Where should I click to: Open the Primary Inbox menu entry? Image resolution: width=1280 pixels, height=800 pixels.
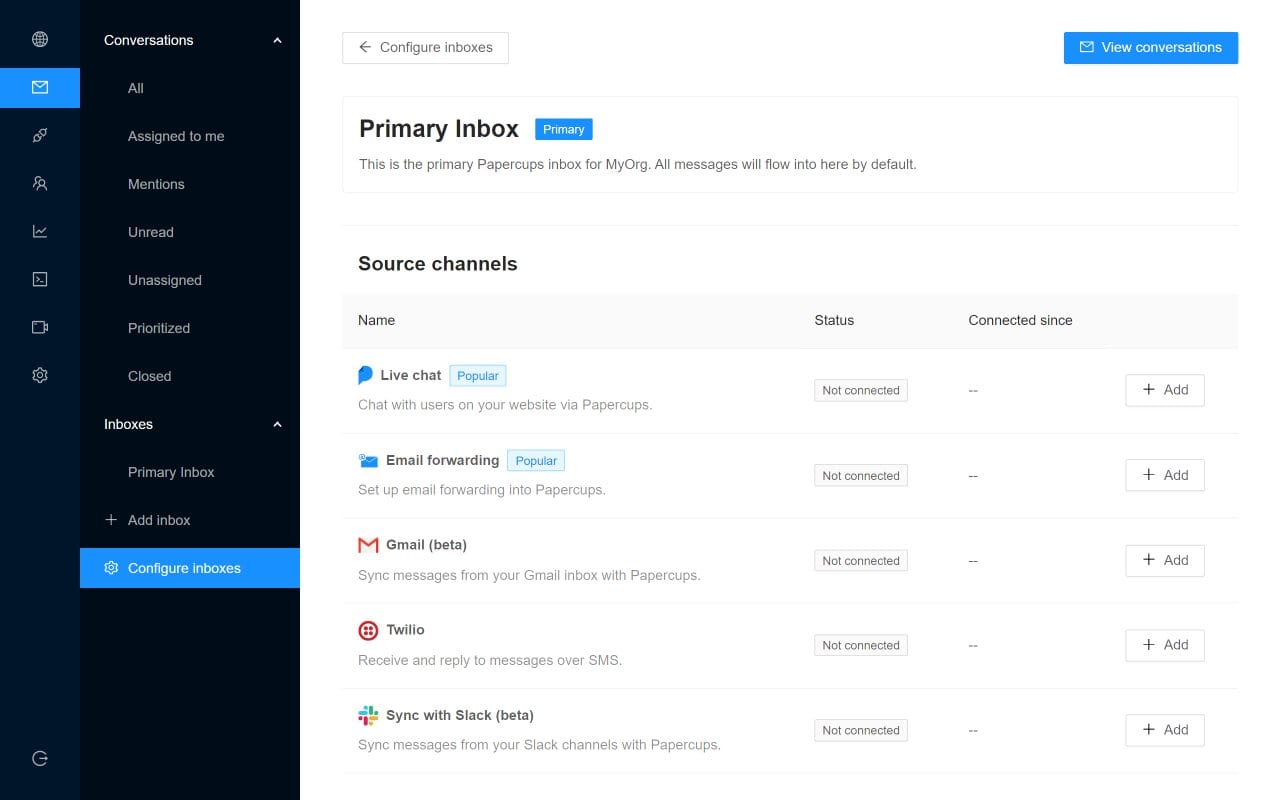(170, 472)
